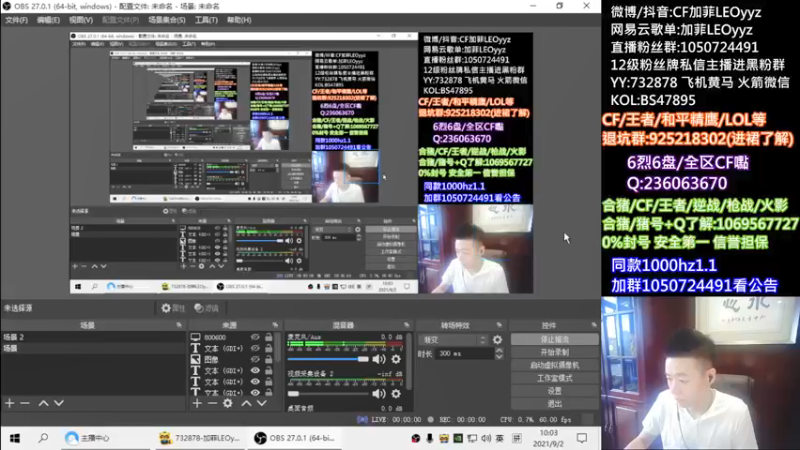The image size is (800, 450).
Task: Decrease duration with the 时长 down arrow
Action: (x=499, y=356)
